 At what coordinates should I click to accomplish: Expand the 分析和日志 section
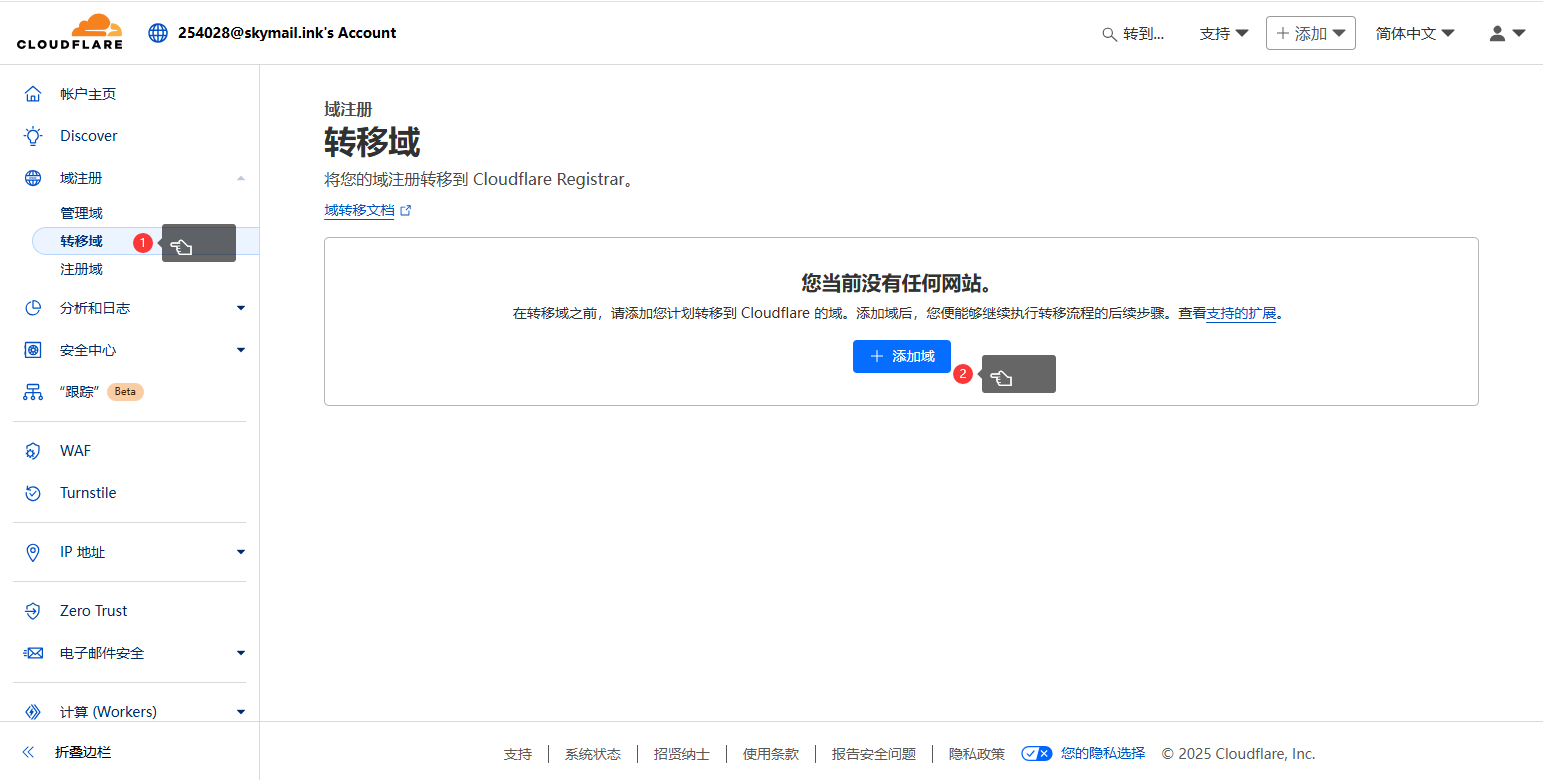[x=93, y=307]
